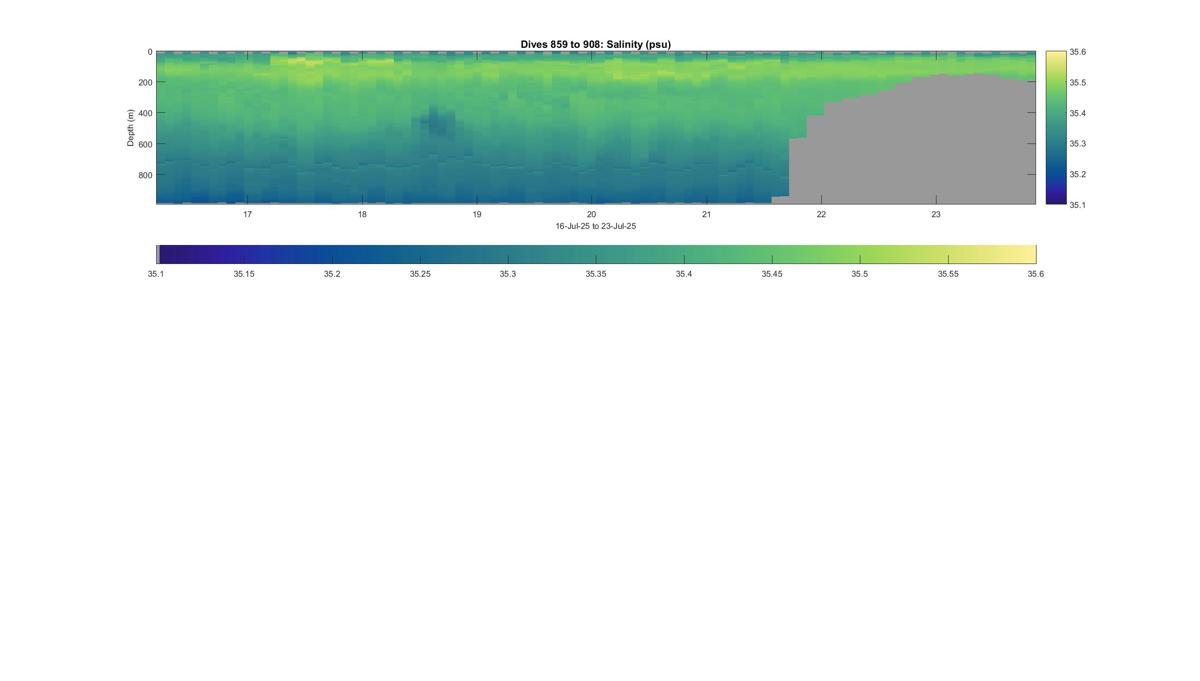Click the 800 depth tick label
The image size is (1200, 681).
[x=144, y=175]
